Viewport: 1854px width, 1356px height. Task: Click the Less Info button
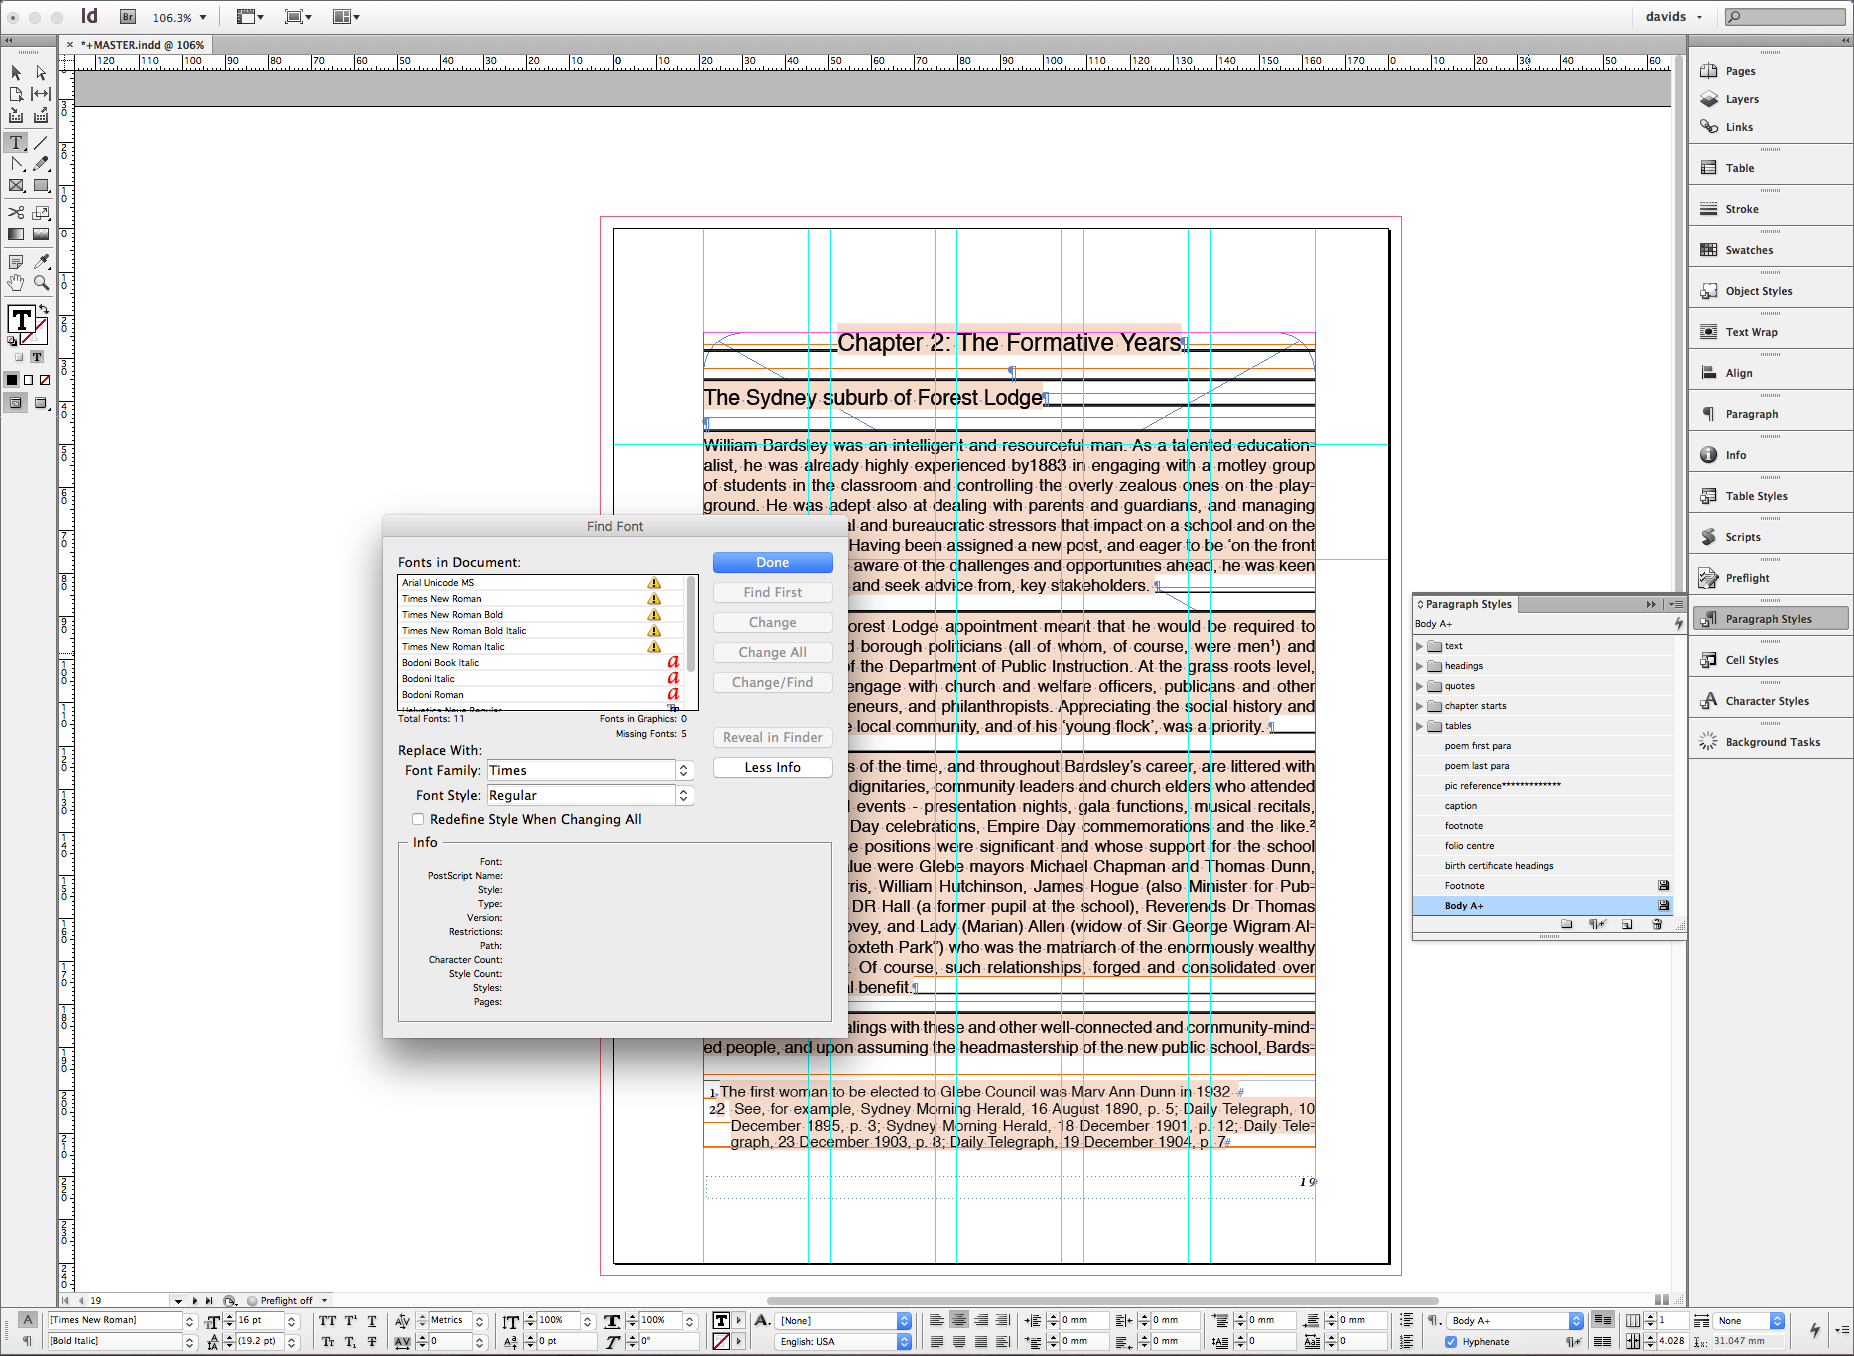pos(772,767)
